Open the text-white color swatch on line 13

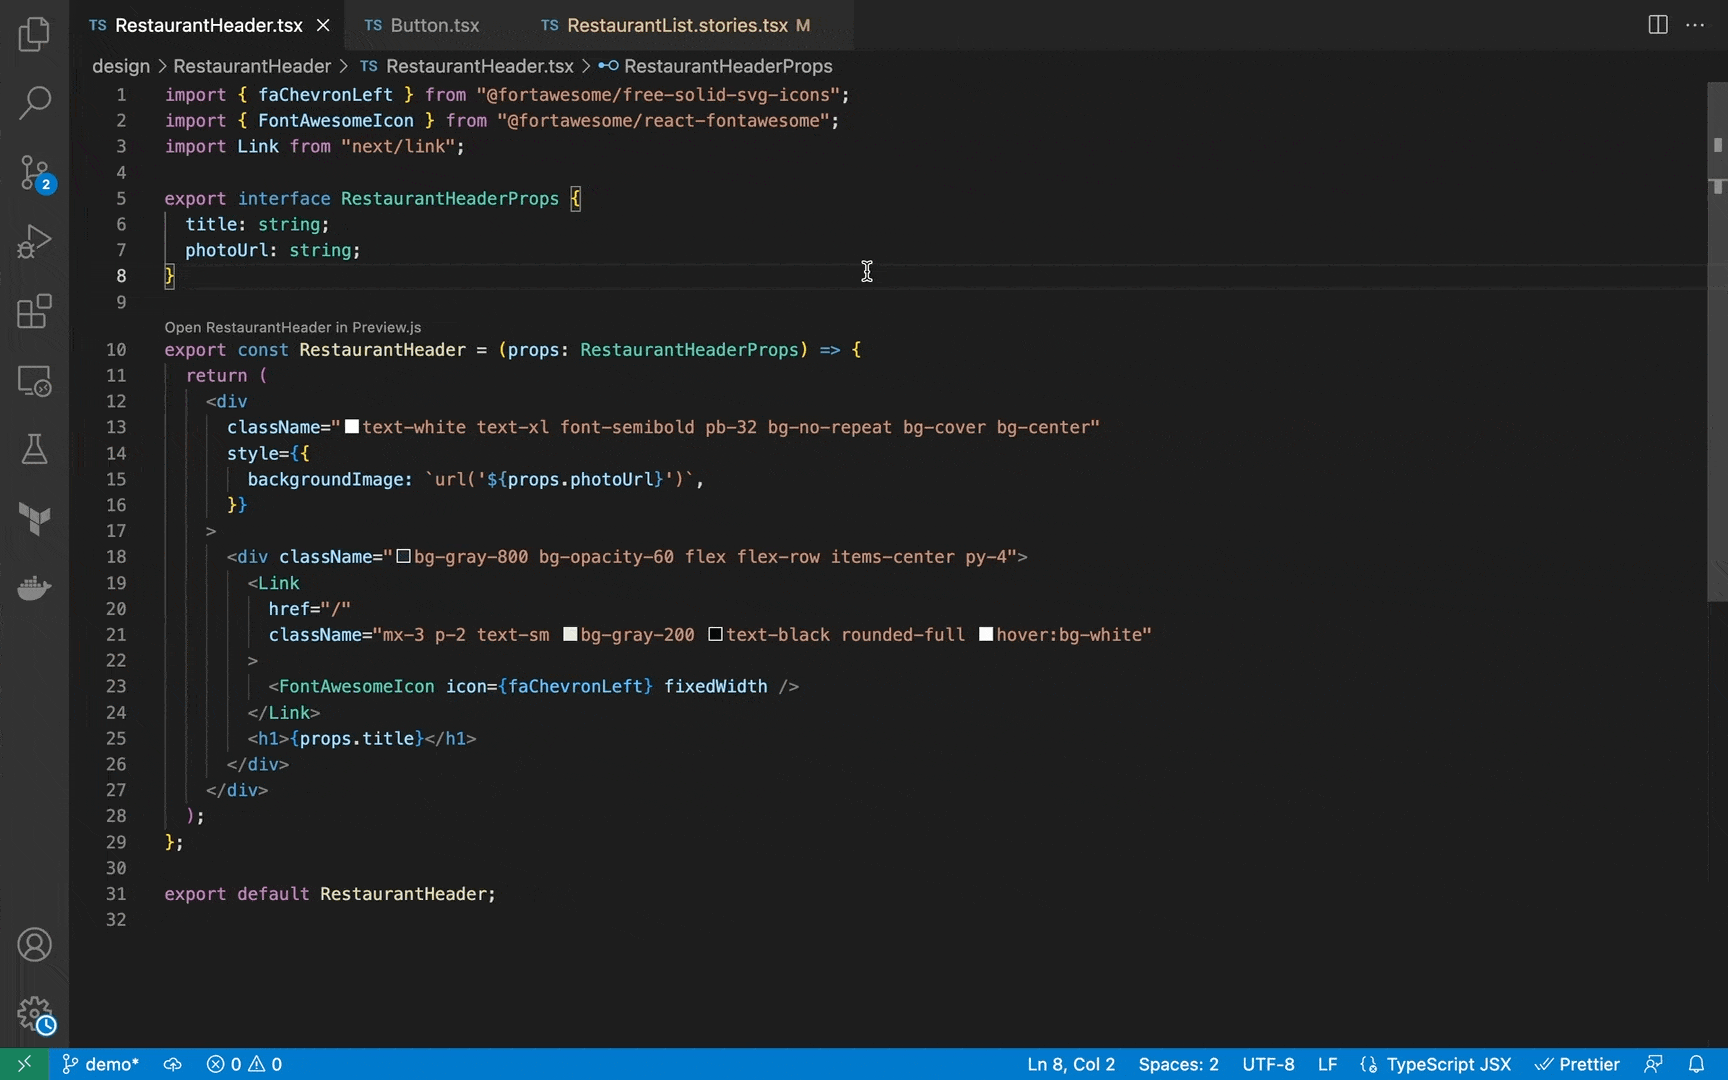(x=352, y=427)
